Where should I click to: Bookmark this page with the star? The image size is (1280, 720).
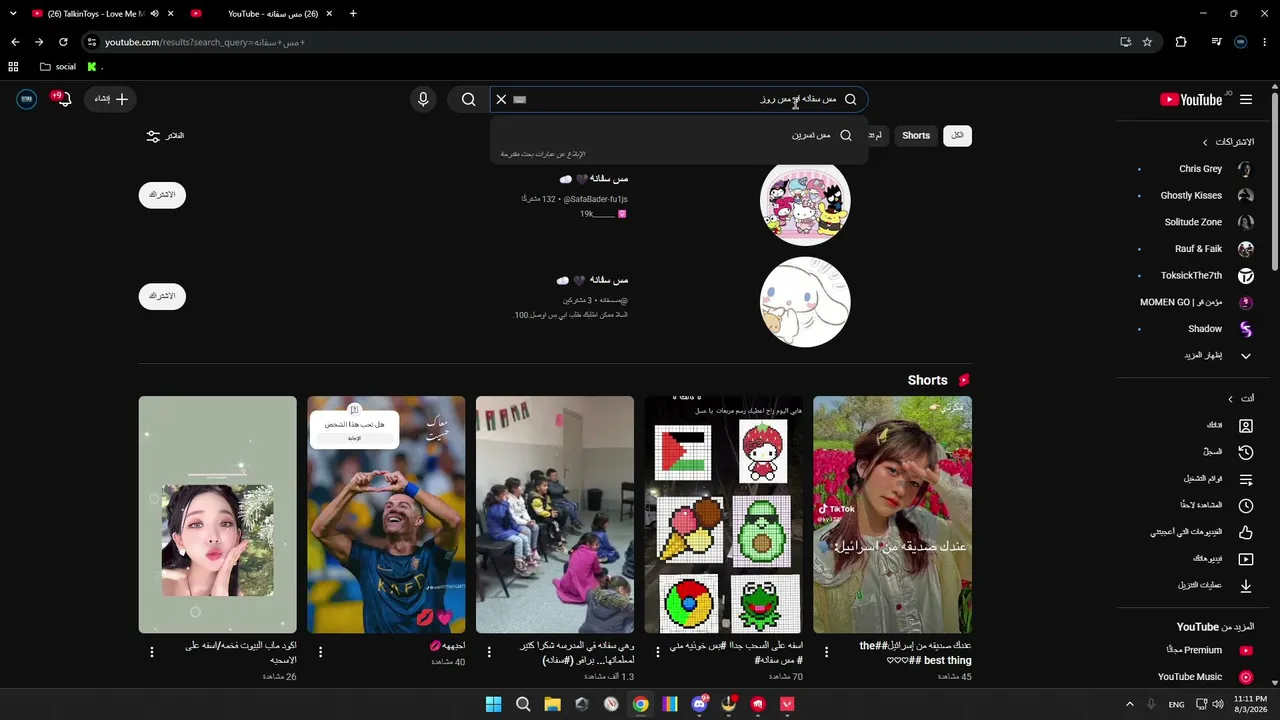(x=1147, y=42)
